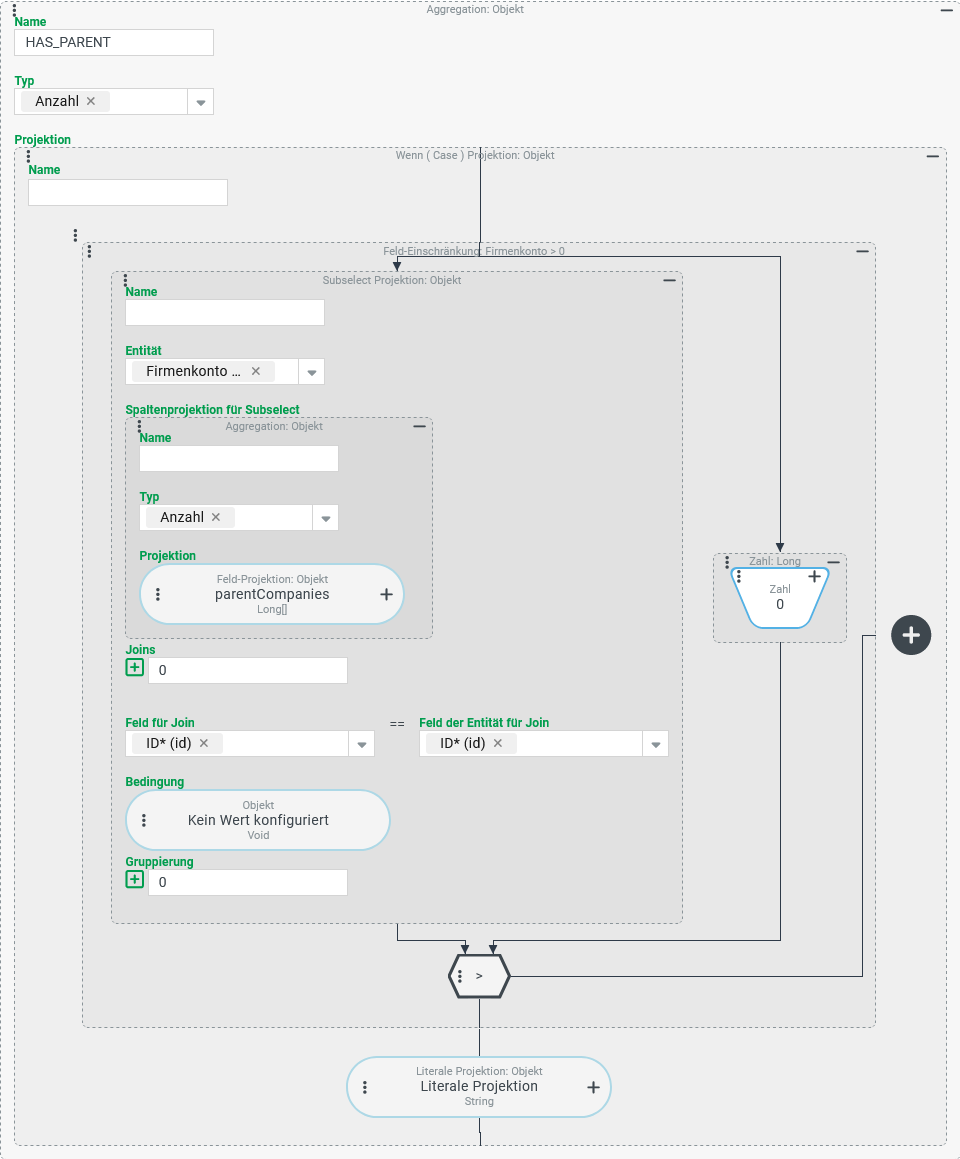This screenshot has width=960, height=1159.
Task: Click plus icon on Zahl 0 node
Action: 814,577
